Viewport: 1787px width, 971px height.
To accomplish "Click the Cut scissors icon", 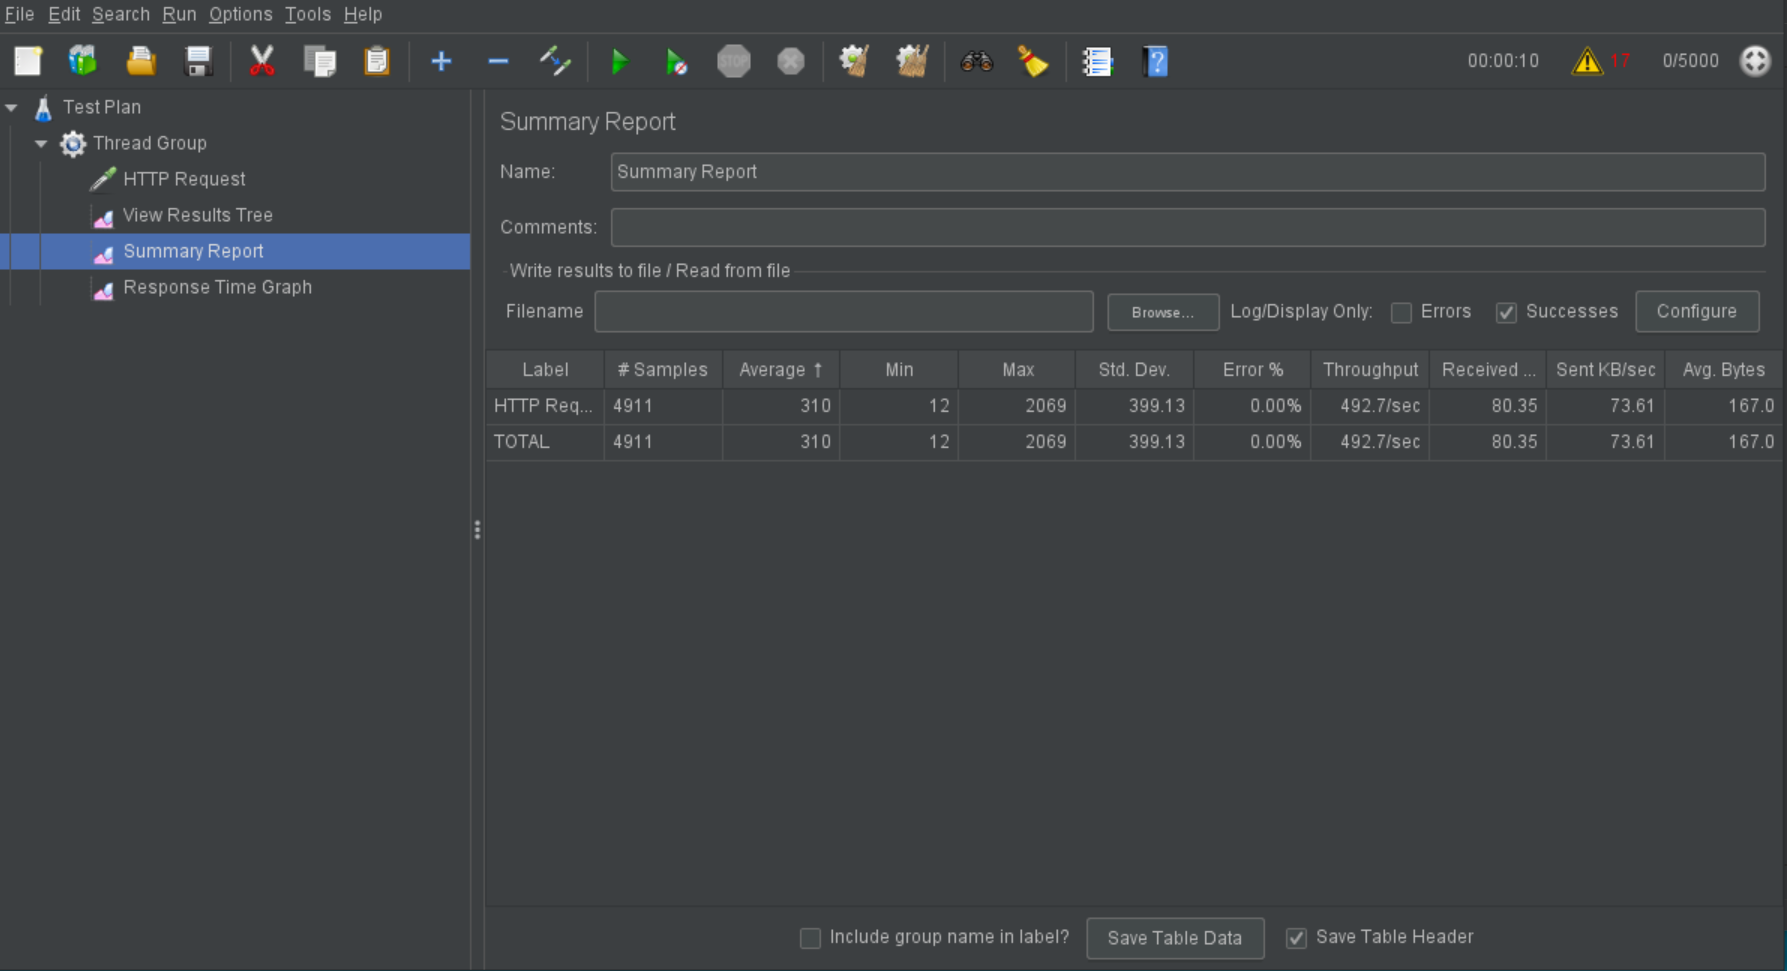I will [262, 61].
